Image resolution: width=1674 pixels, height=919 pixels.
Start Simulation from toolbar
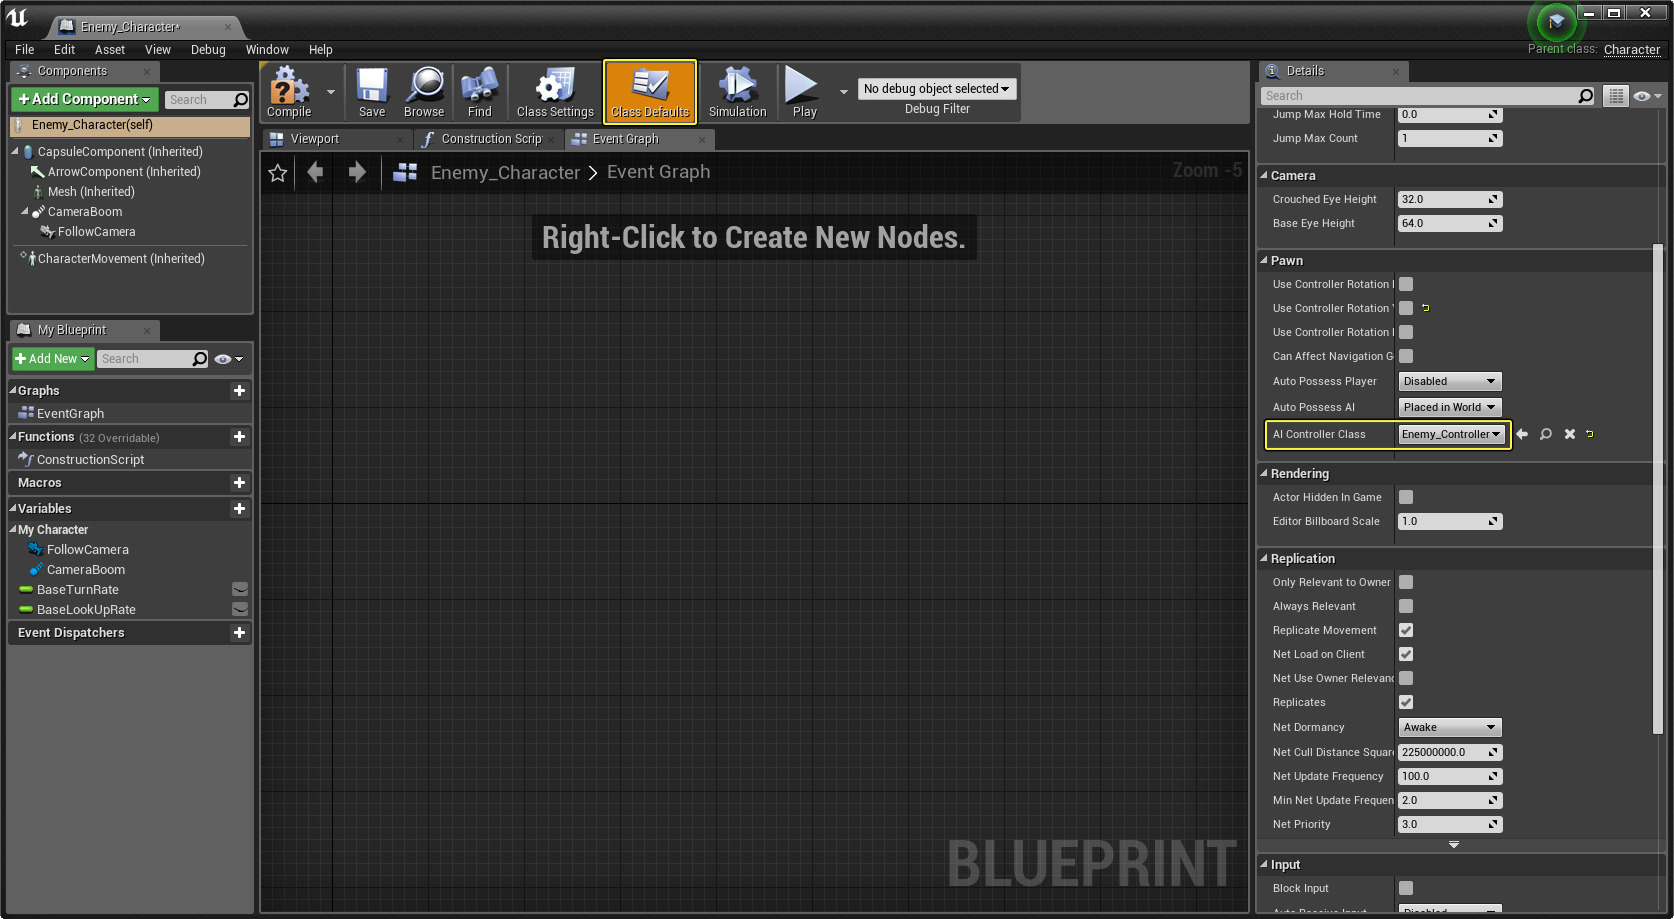(737, 91)
